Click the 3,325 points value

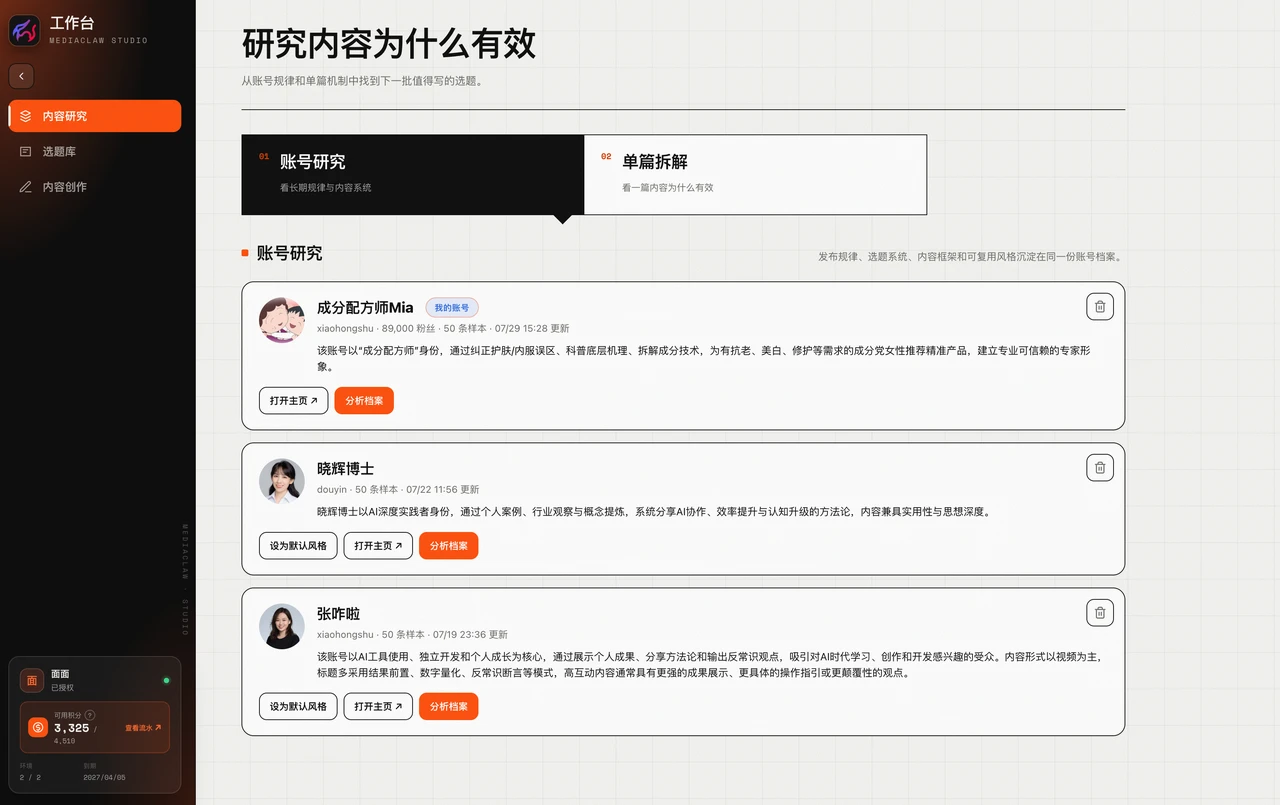72,728
